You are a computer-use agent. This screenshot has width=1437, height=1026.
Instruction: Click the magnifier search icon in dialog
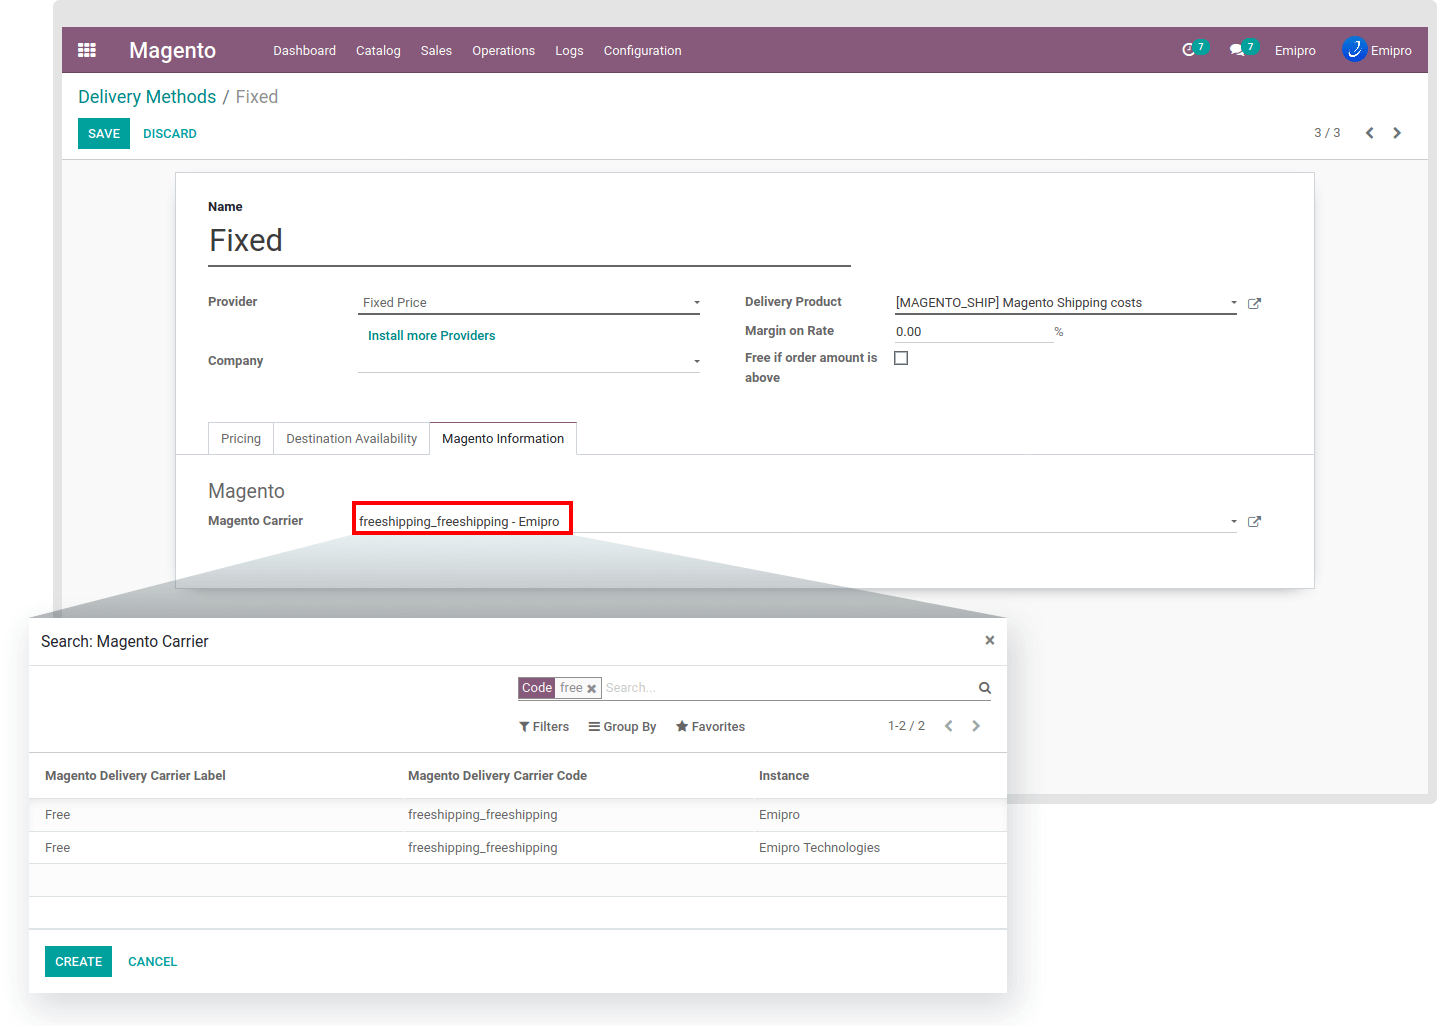point(985,688)
